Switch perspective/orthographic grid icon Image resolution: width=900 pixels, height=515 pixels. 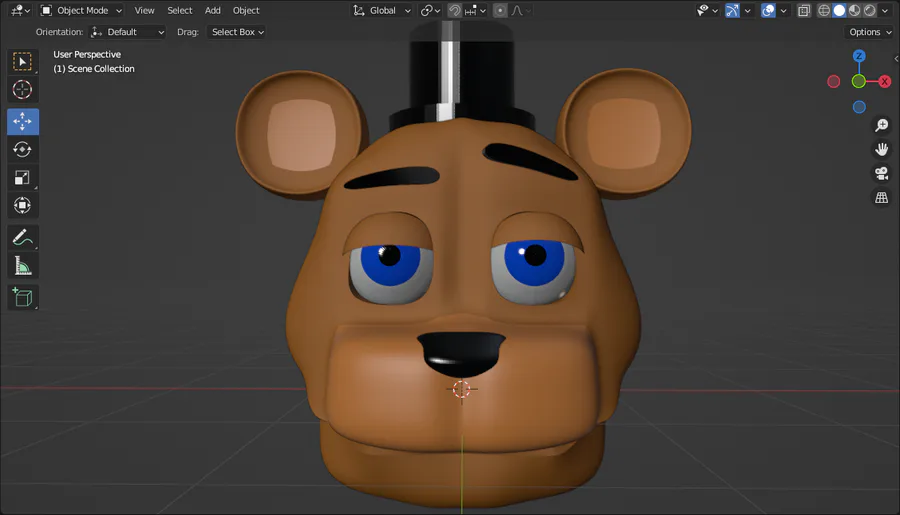coord(882,198)
